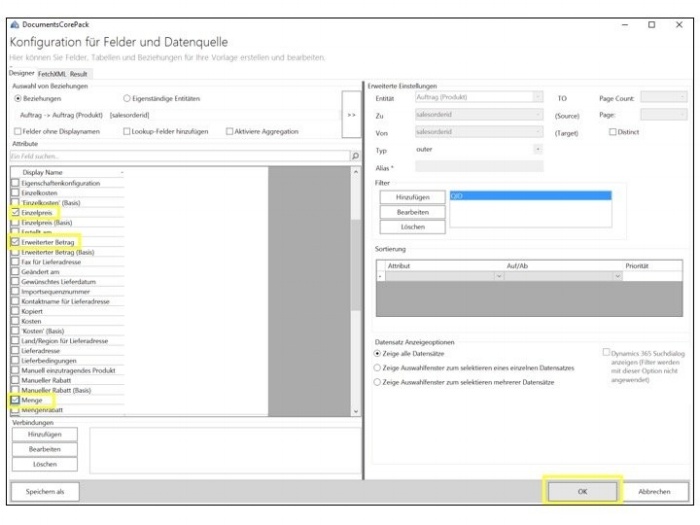700x525 pixels.
Task: Enable Dynamics 365 Suchdialog anzeigen checkbox
Action: 606,352
